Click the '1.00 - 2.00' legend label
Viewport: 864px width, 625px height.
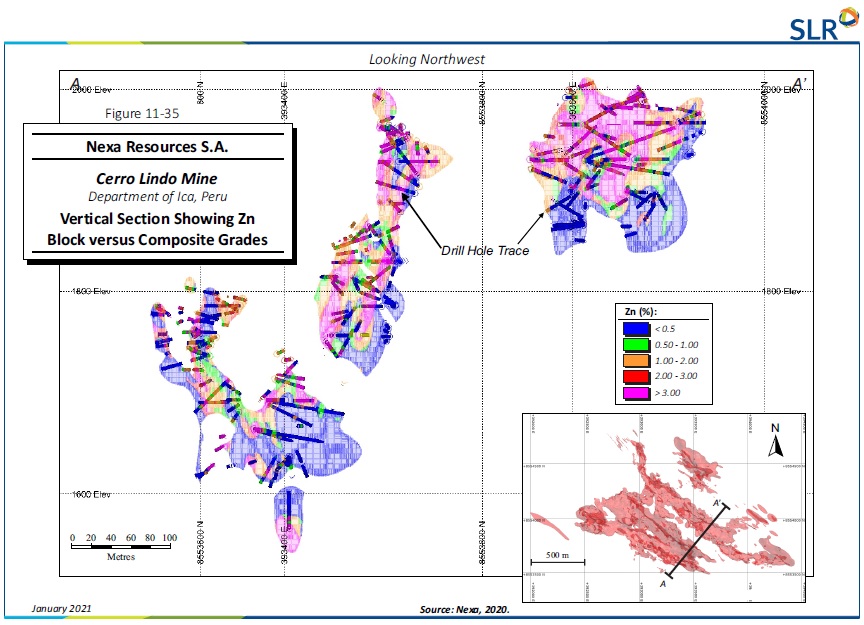676,361
